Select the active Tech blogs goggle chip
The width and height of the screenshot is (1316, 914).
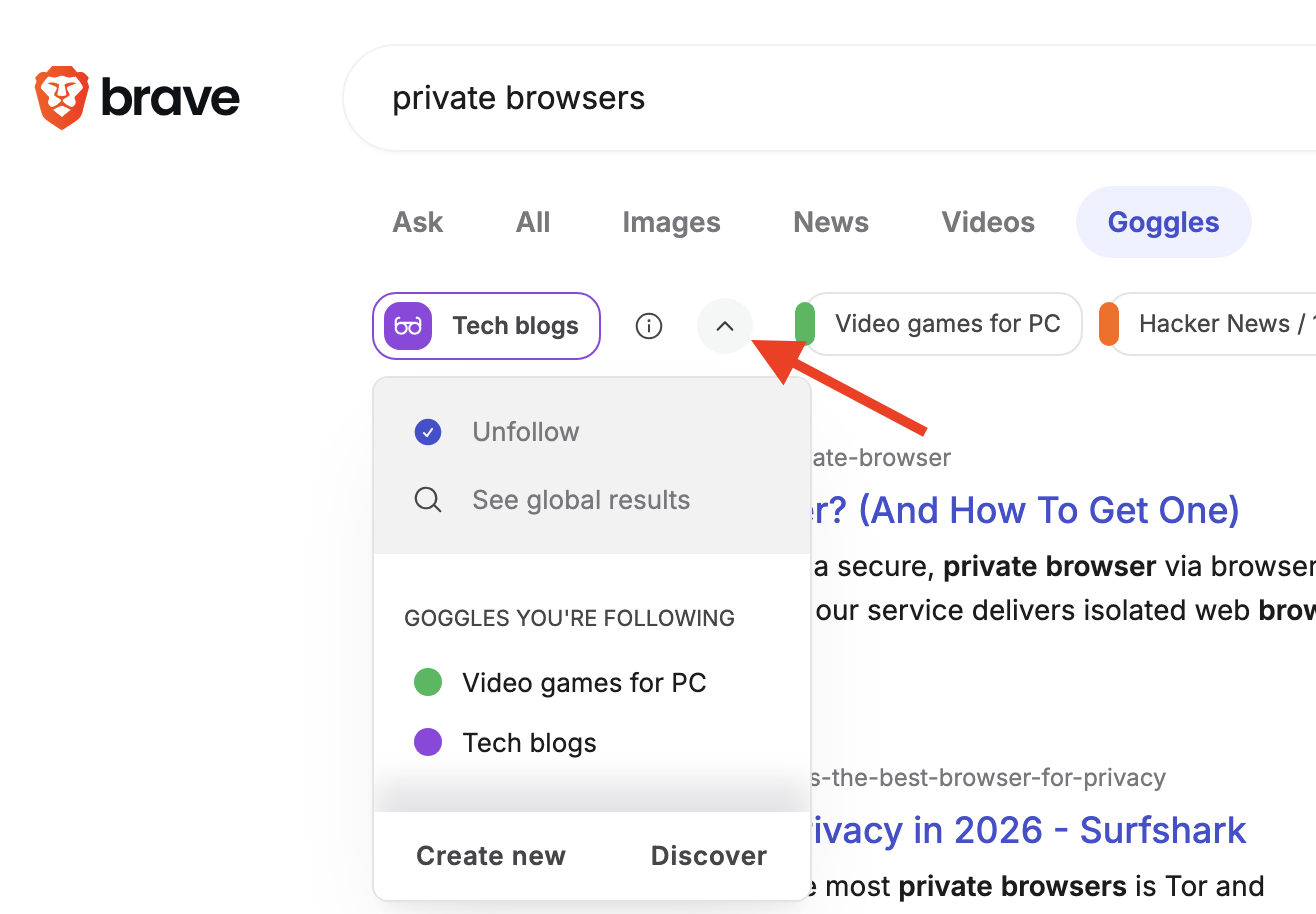(486, 326)
